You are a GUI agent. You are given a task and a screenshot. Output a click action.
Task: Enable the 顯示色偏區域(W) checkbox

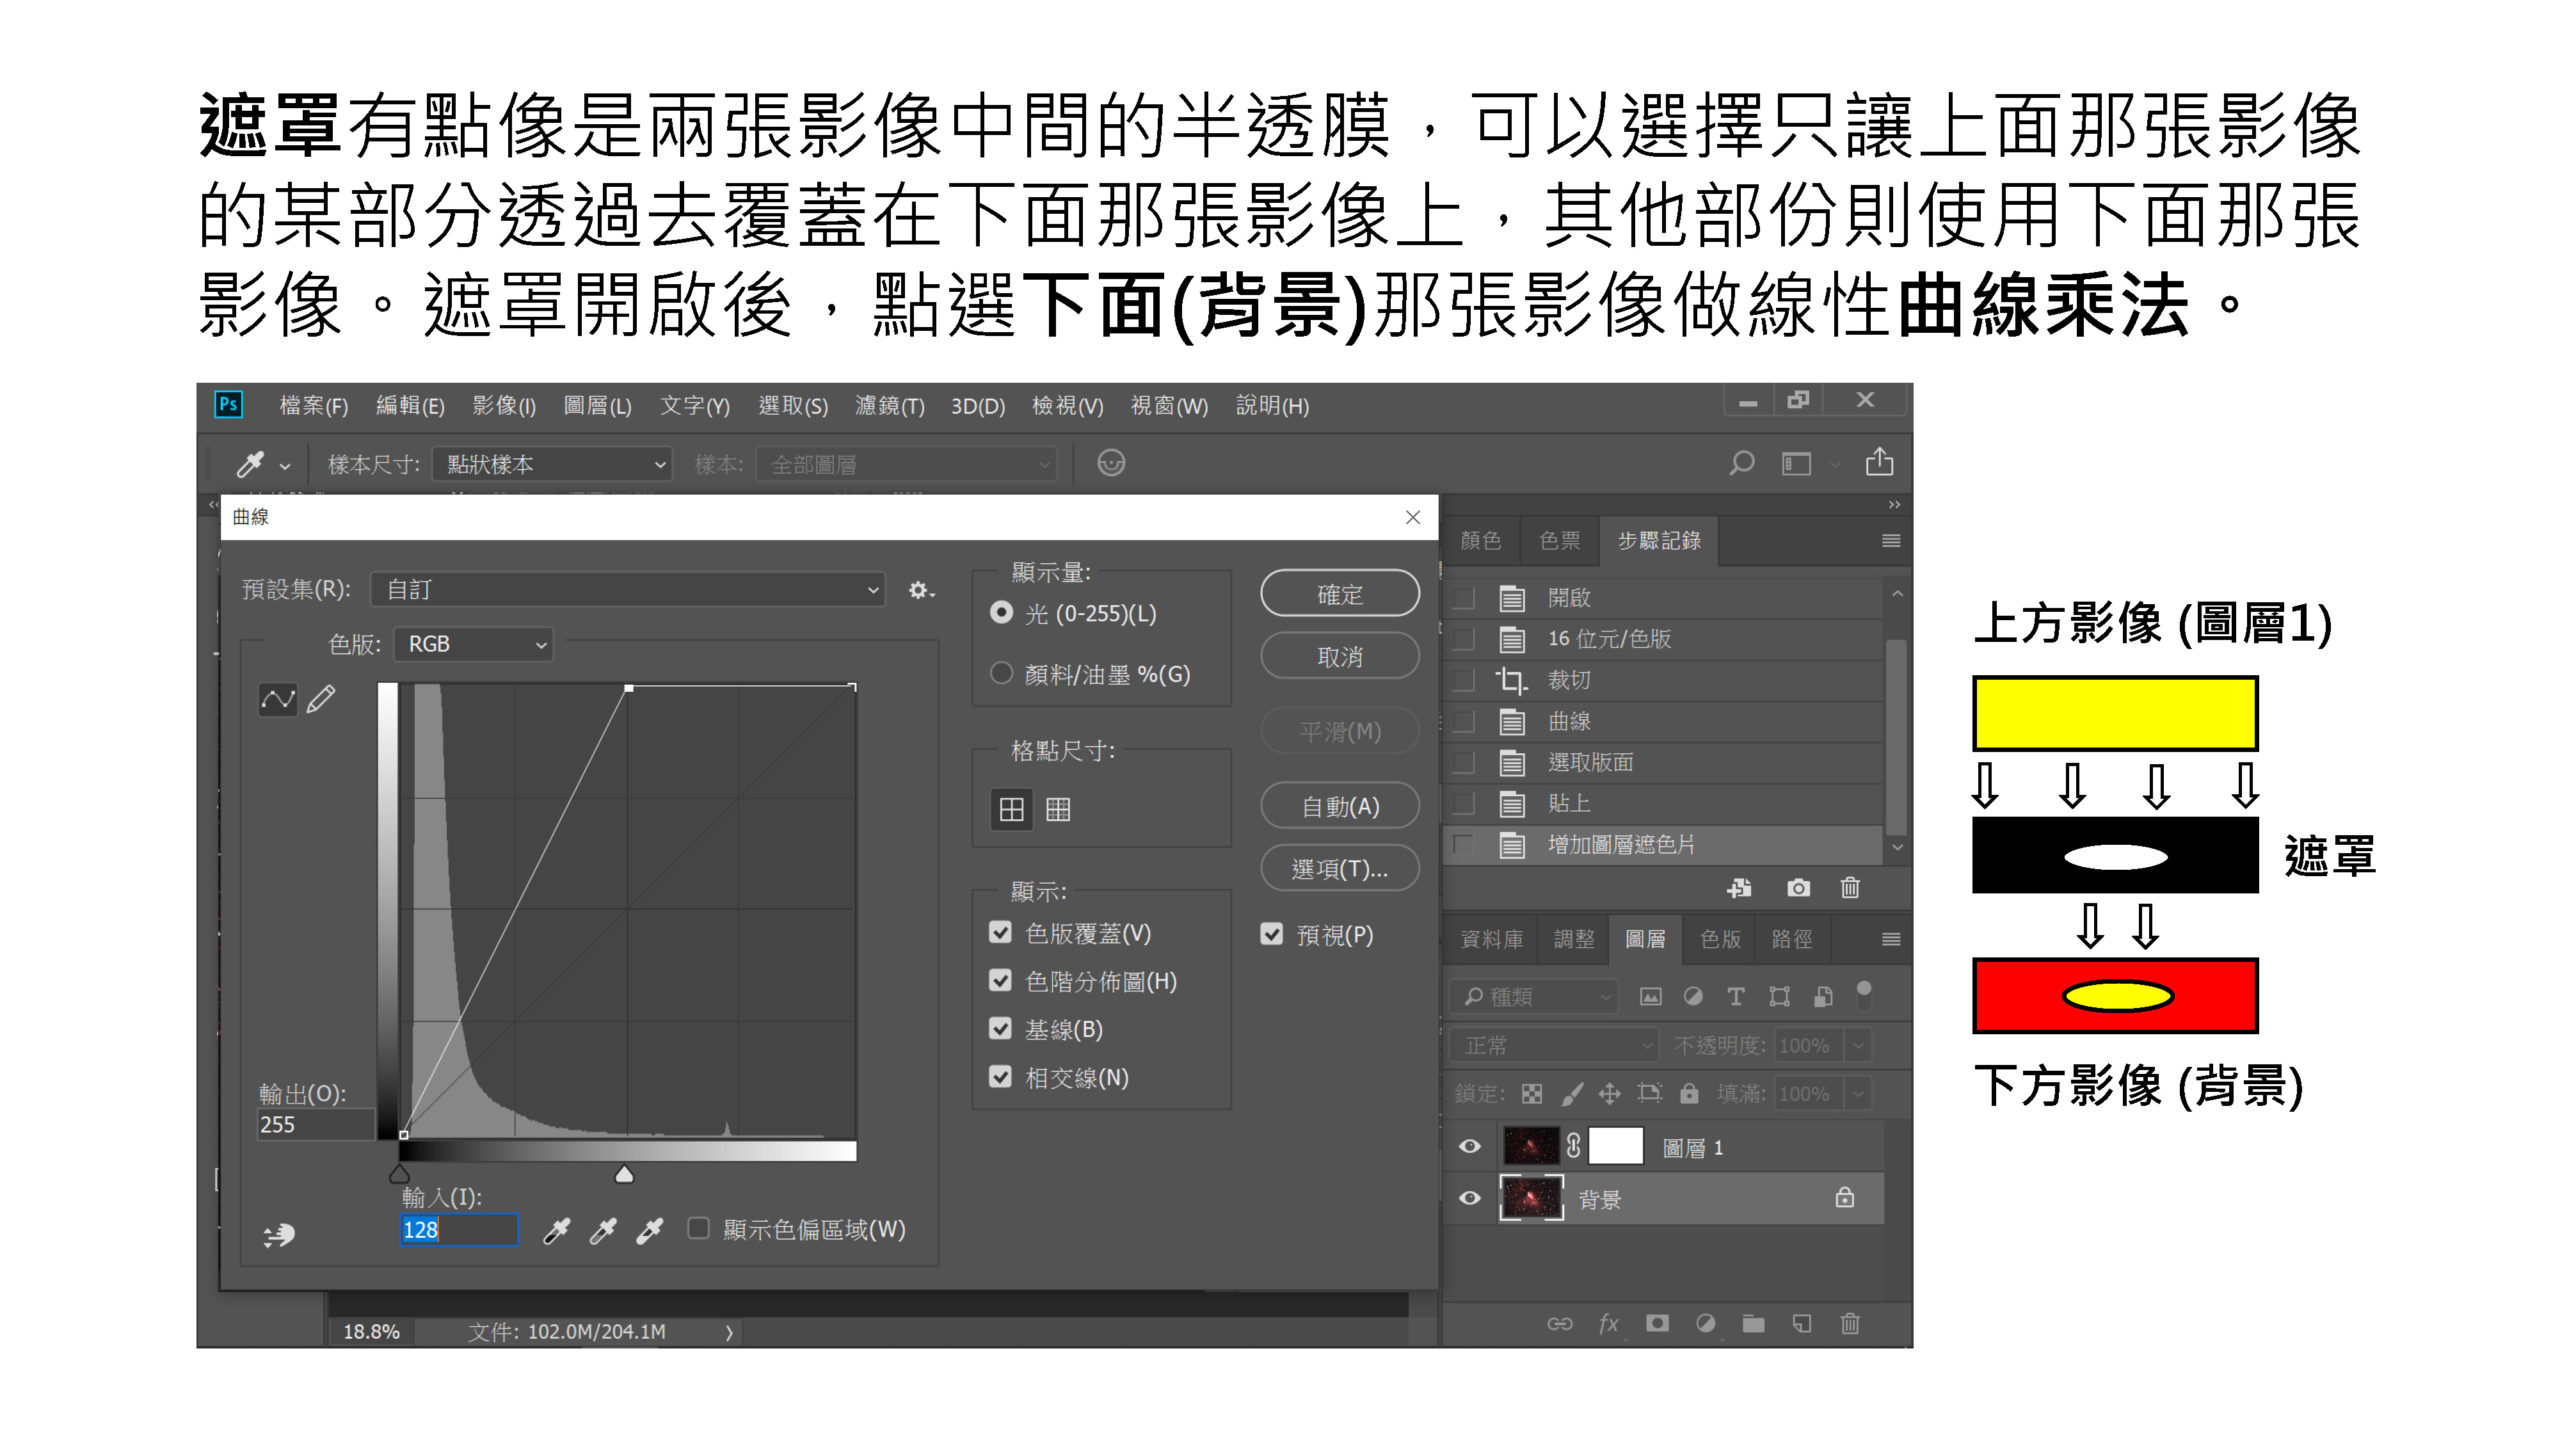coord(698,1227)
